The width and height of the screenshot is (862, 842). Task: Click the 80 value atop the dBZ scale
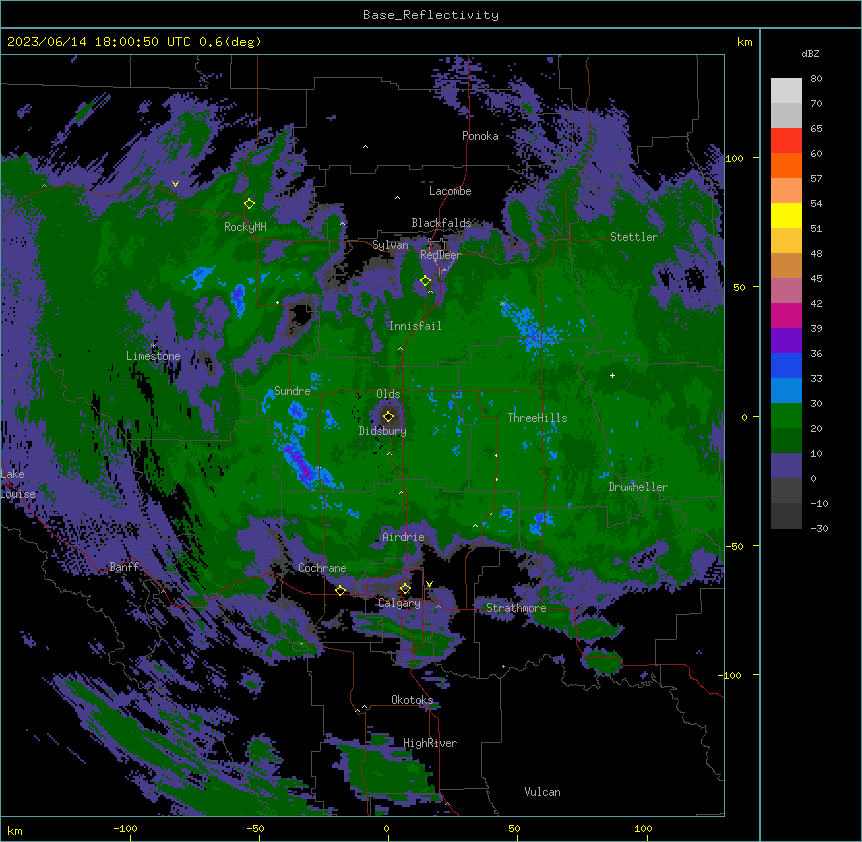point(816,79)
